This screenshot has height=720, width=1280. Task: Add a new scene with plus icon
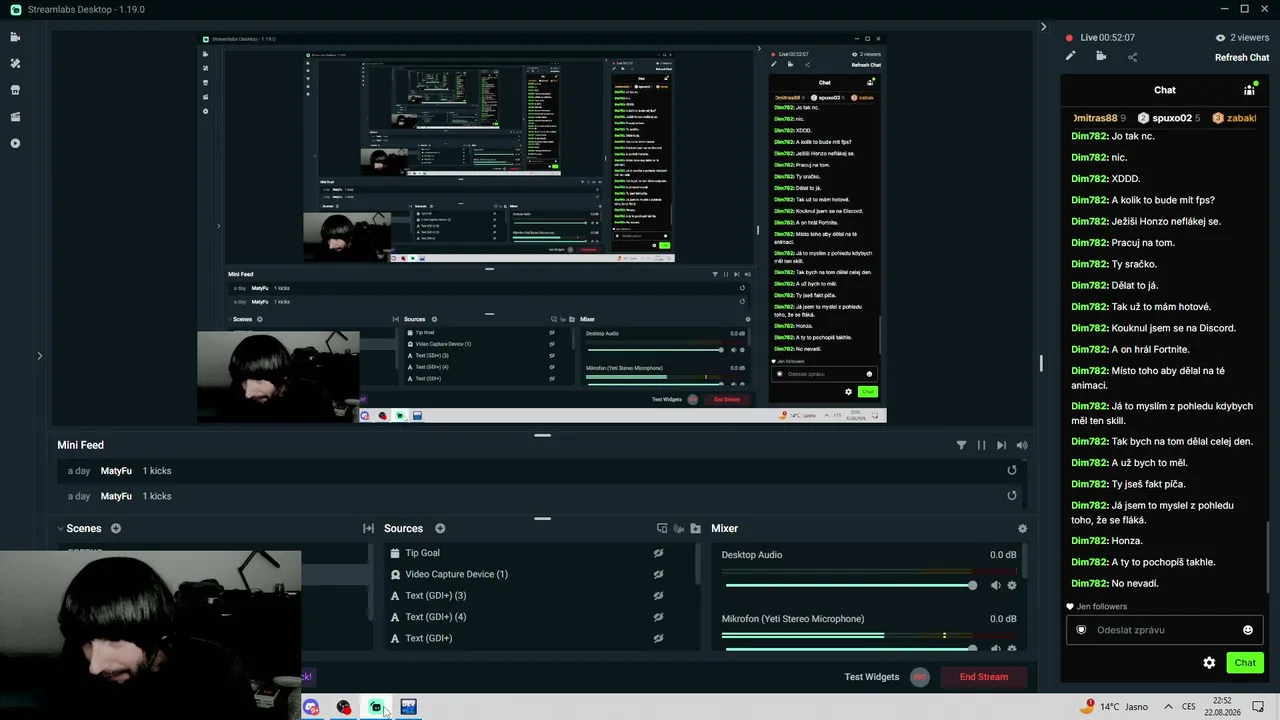point(116,528)
